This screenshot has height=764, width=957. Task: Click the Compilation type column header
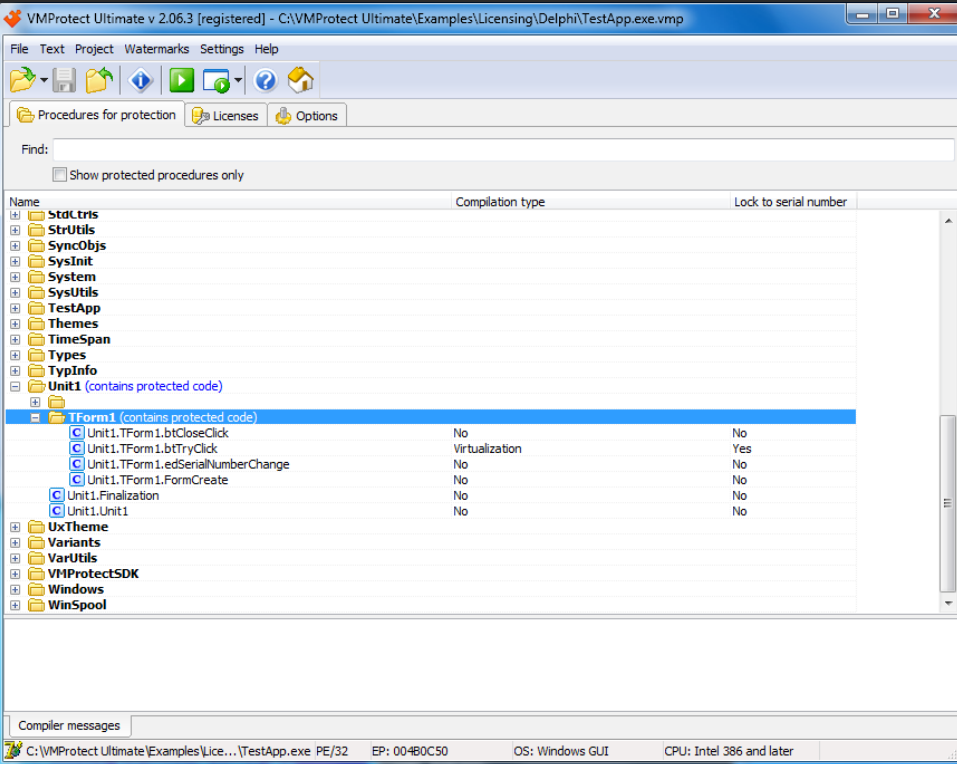pyautogui.click(x=591, y=201)
